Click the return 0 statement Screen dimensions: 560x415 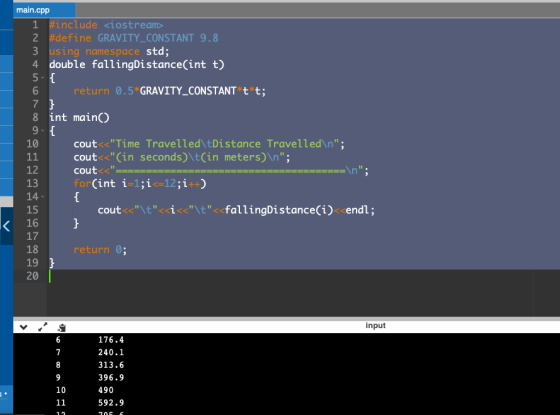click(100, 249)
